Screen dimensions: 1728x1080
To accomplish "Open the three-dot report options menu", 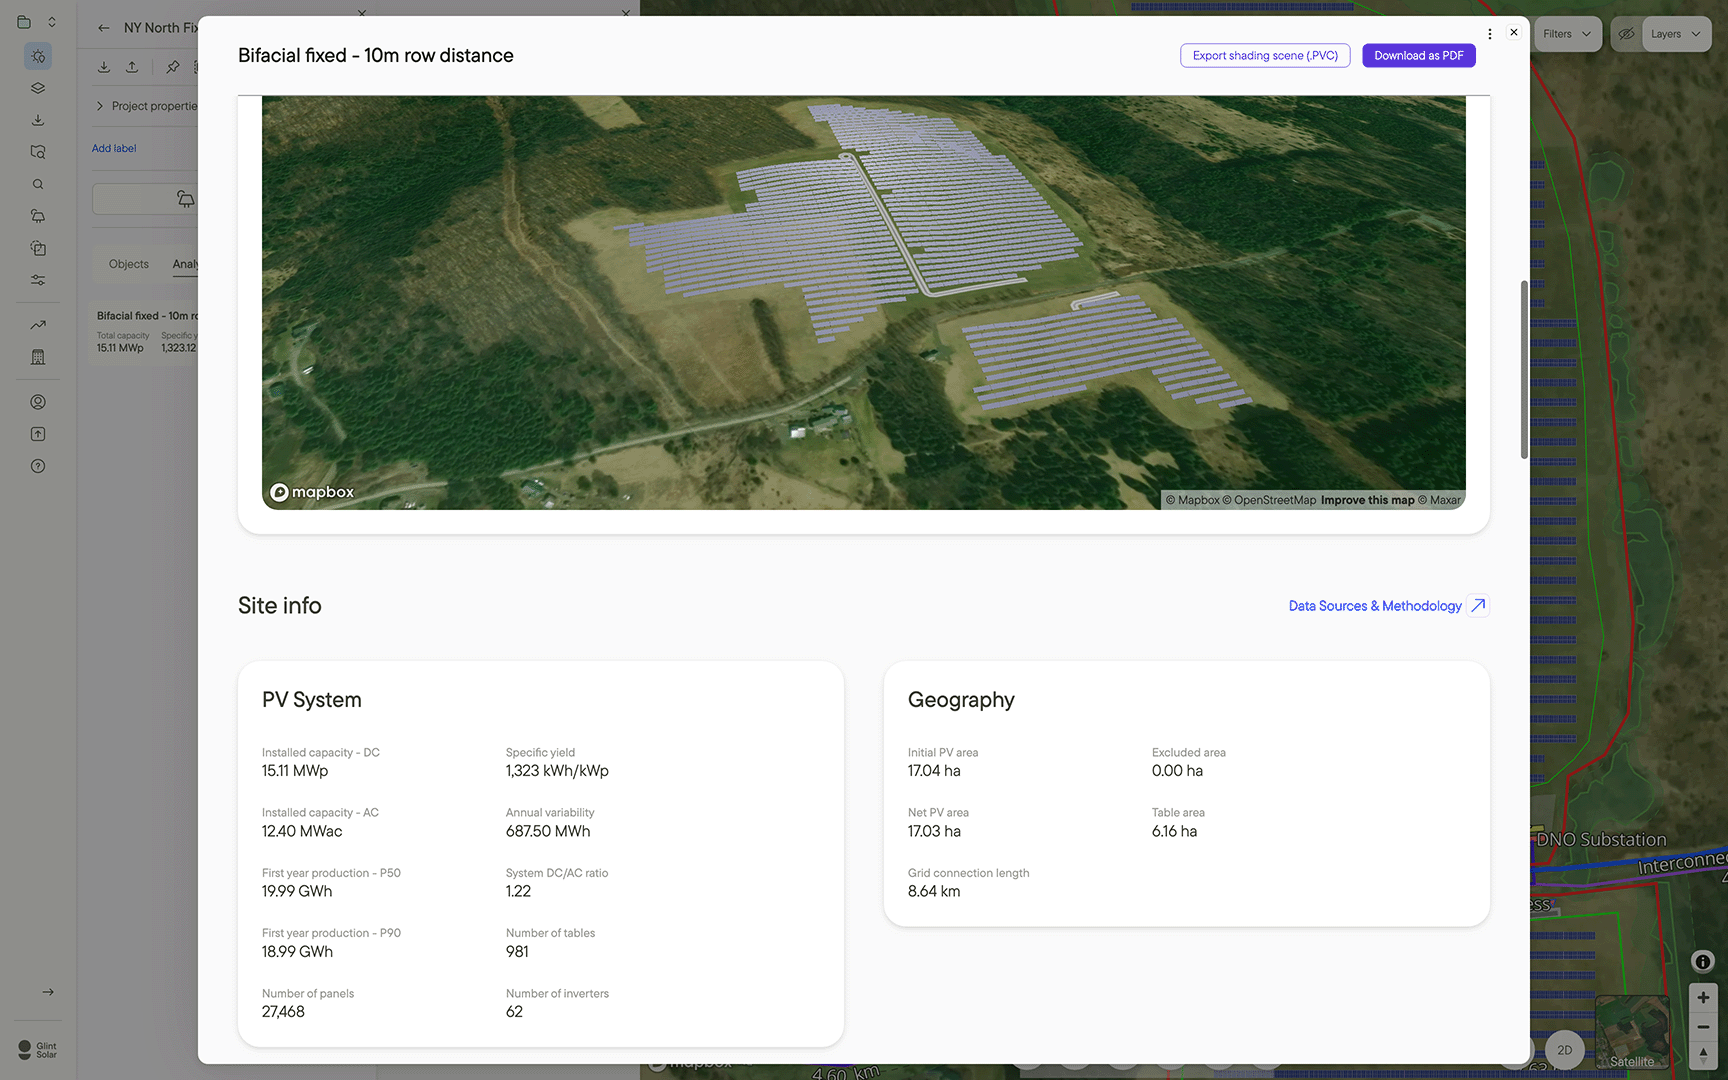I will tap(1489, 34).
